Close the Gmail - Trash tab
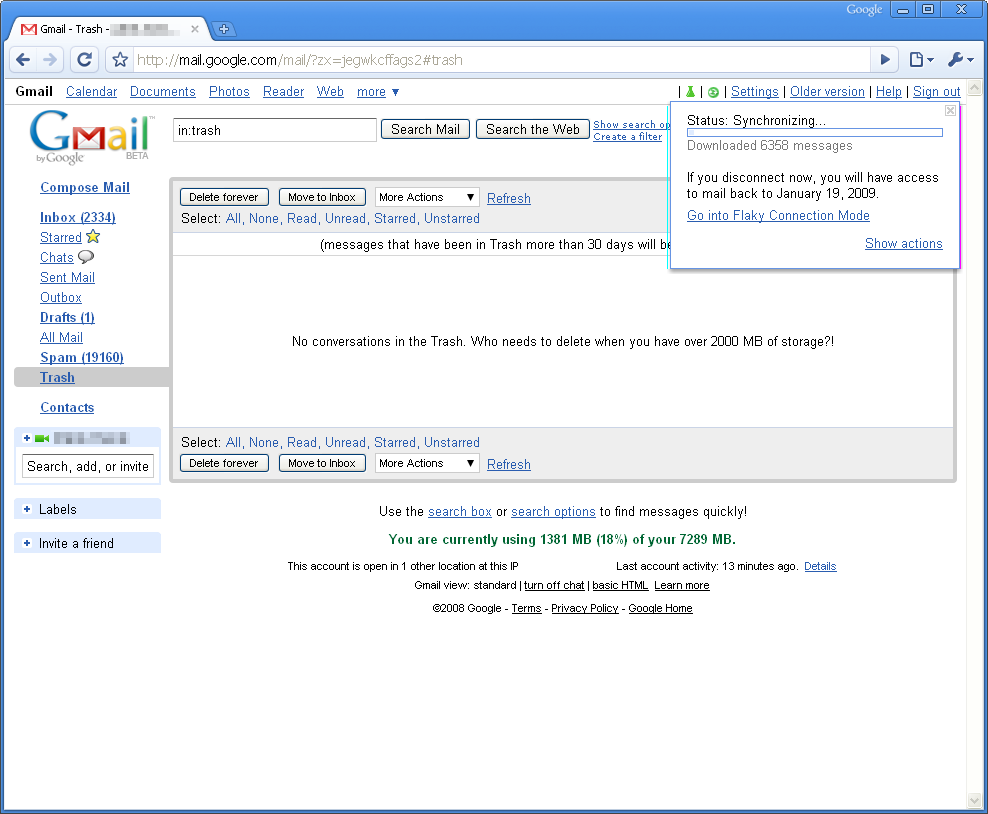The image size is (988, 814). pos(195,29)
